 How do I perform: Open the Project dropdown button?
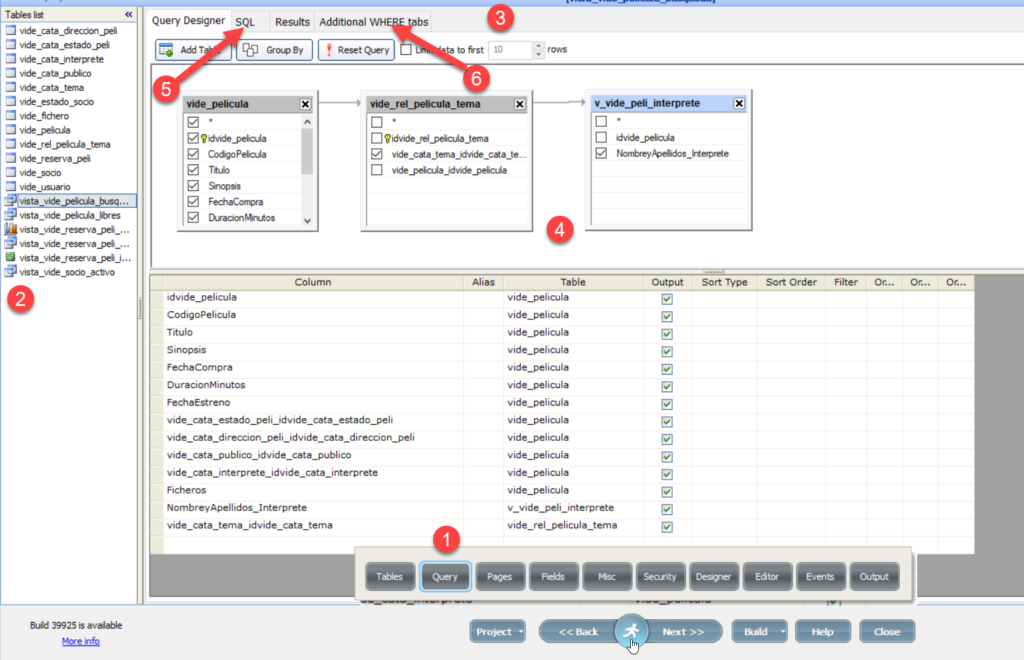click(x=498, y=632)
